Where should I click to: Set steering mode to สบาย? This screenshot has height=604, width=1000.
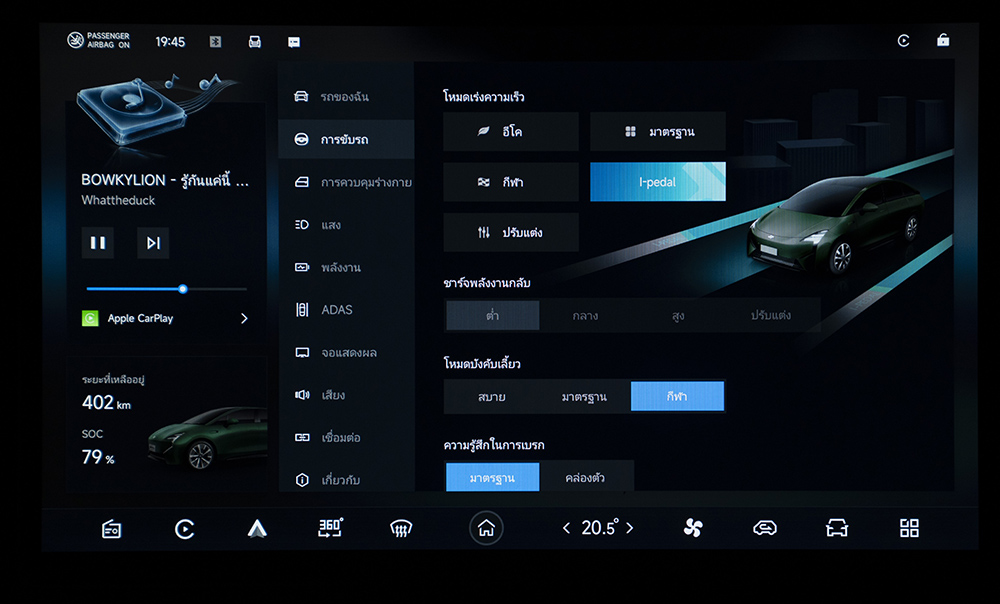coord(491,397)
